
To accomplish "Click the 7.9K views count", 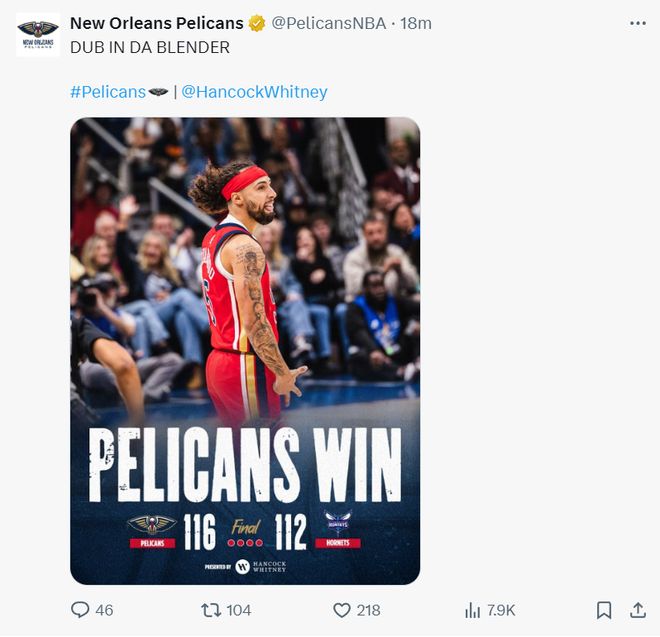I will (501, 610).
